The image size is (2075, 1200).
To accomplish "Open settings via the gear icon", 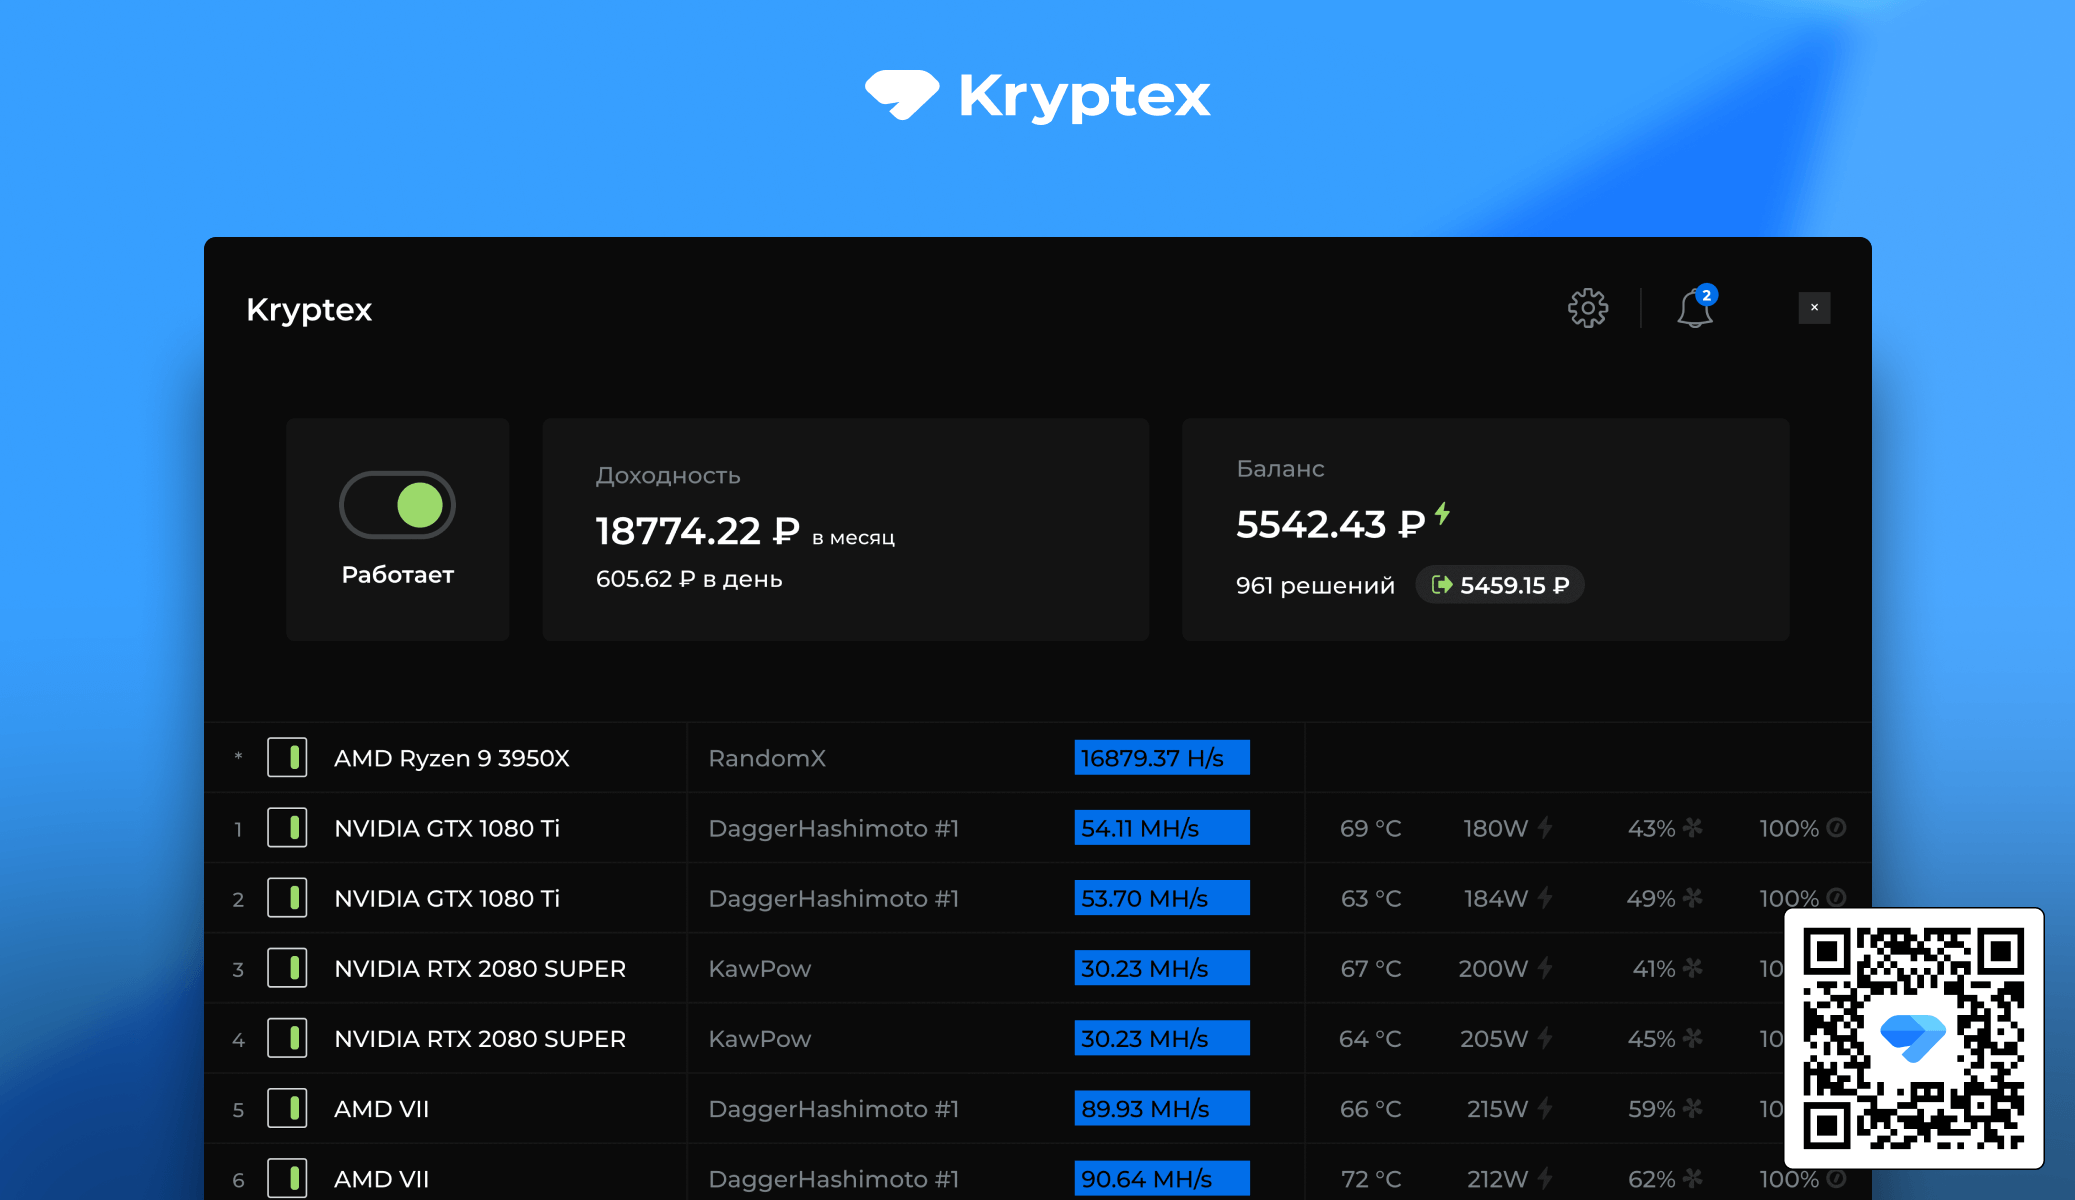I will (x=1587, y=308).
